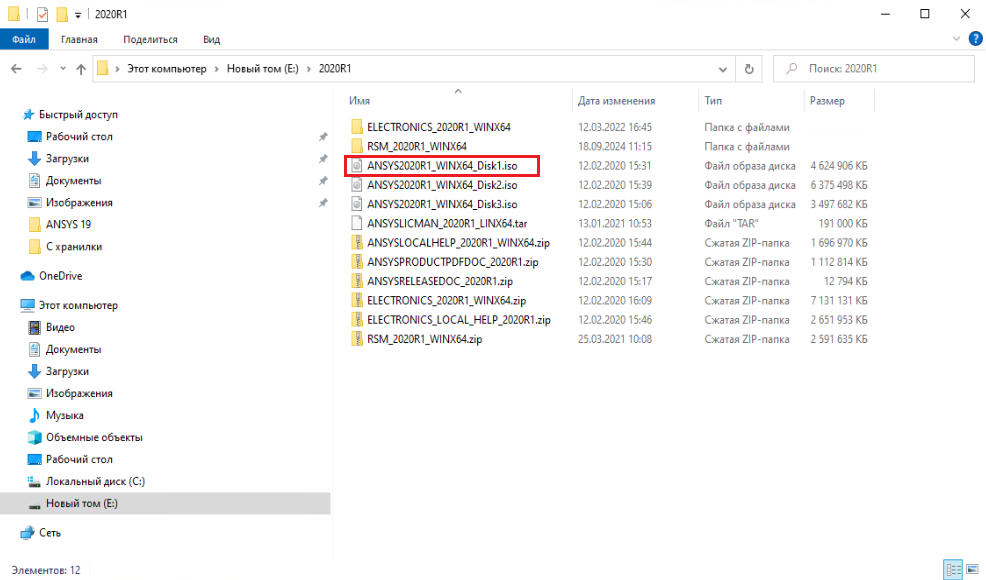Image resolution: width=986 pixels, height=580 pixels.
Task: Select Новый том (E:) in navigation pane
Action: (x=165, y=503)
